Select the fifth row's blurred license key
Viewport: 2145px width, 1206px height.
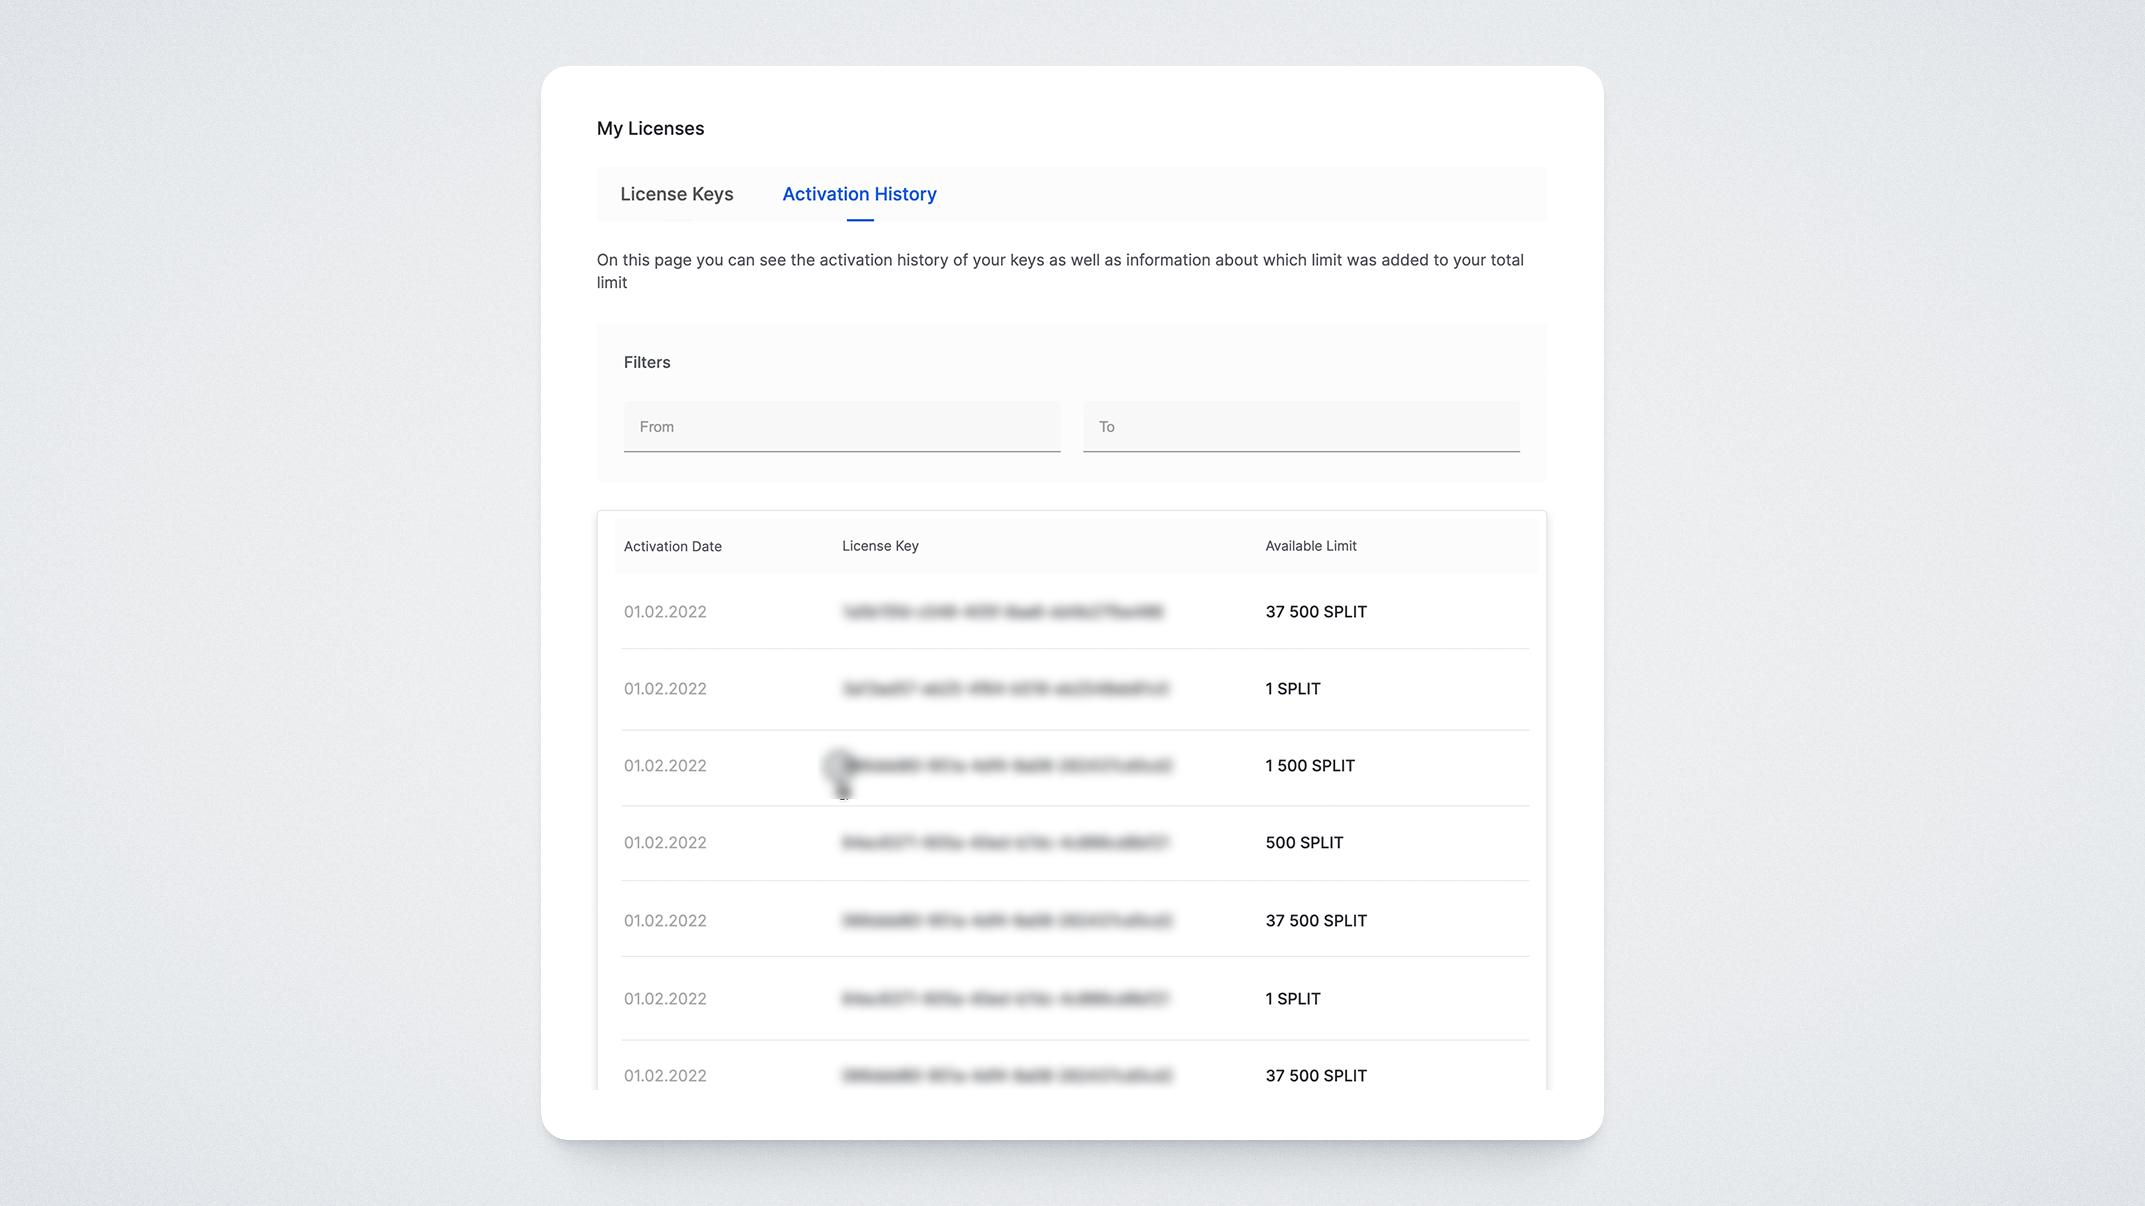(x=1006, y=921)
